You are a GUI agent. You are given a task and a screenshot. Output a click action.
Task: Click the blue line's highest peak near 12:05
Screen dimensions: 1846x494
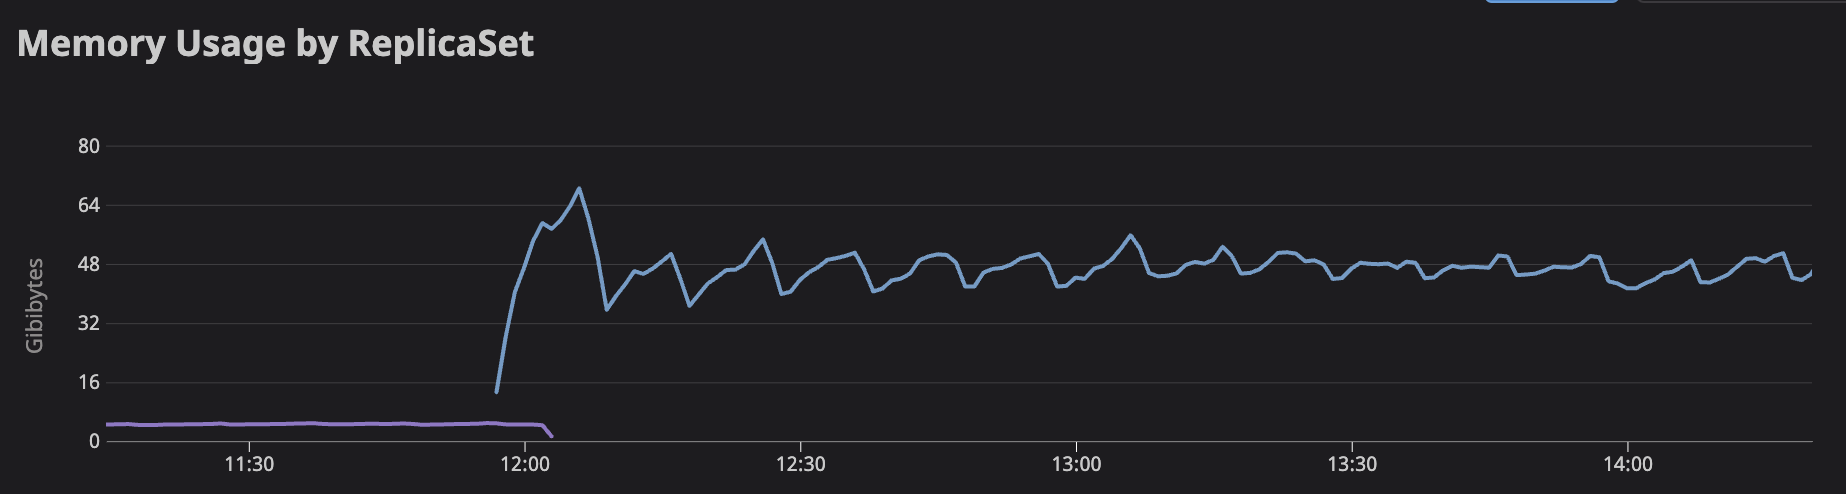pos(579,188)
